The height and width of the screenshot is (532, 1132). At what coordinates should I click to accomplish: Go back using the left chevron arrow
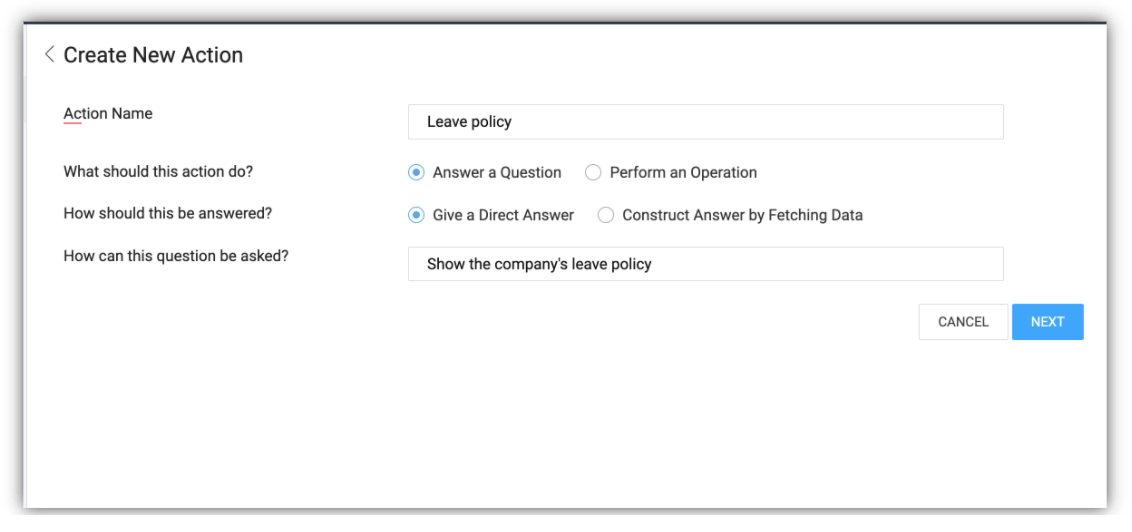tap(50, 55)
